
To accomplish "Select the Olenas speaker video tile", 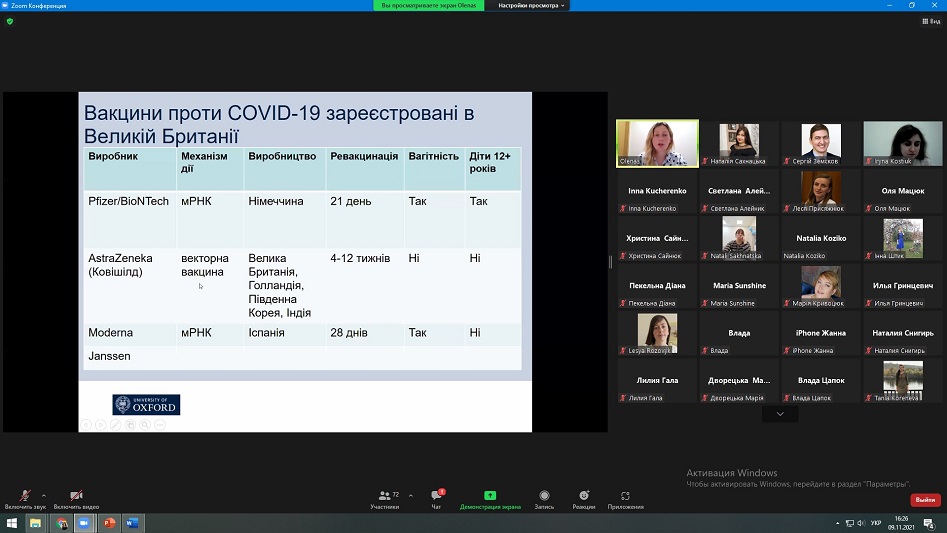I will [657, 143].
